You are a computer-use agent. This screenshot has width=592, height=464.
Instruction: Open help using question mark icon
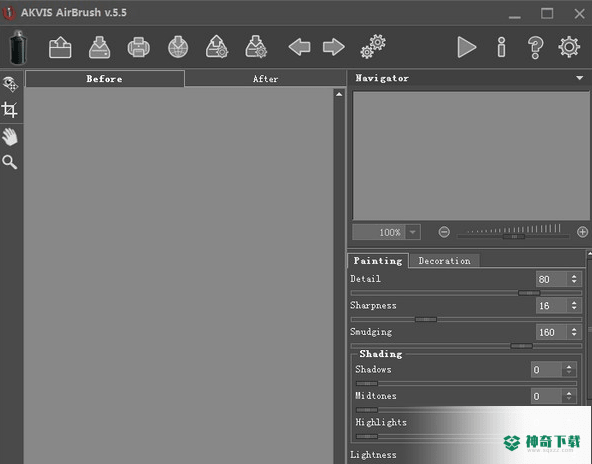coord(535,48)
